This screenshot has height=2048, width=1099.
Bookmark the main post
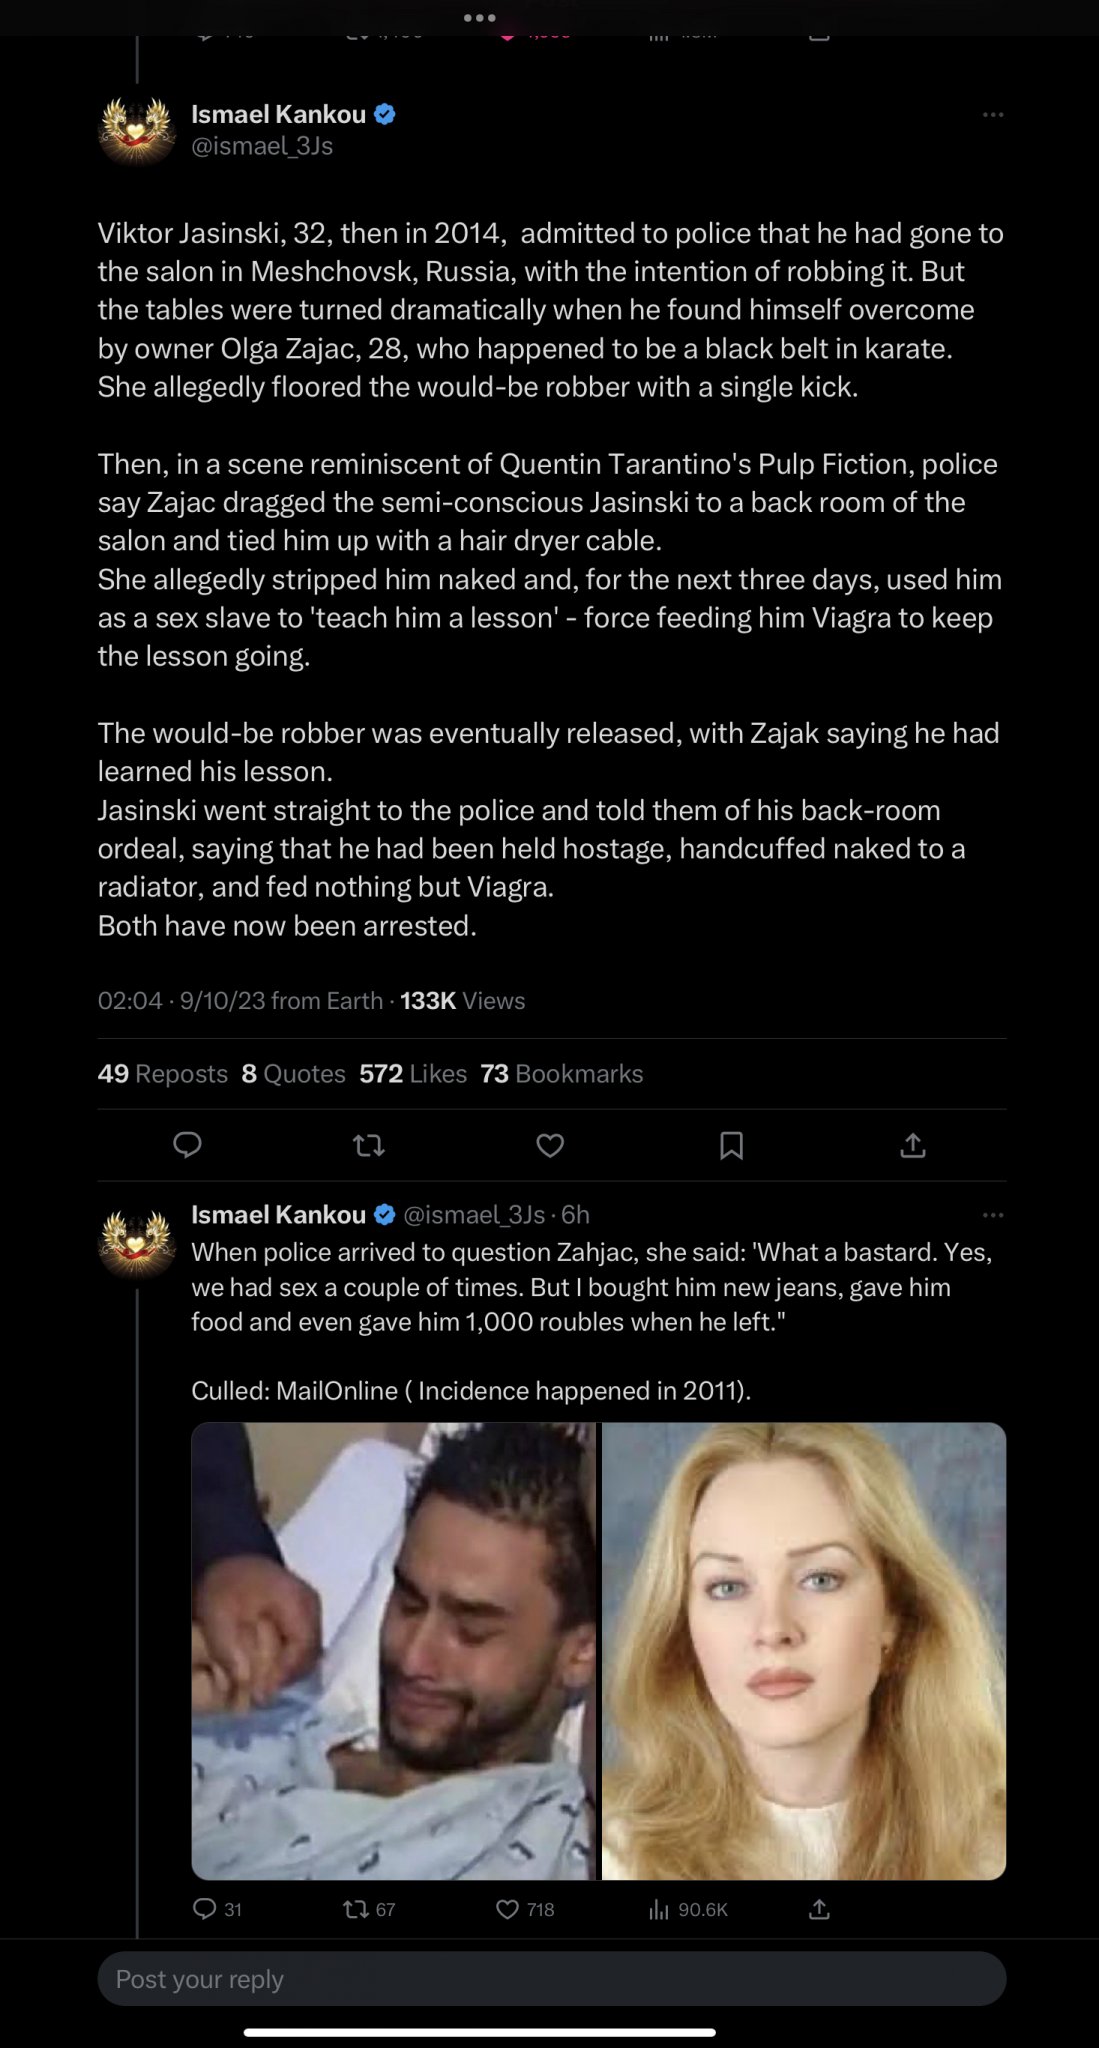pos(731,1144)
